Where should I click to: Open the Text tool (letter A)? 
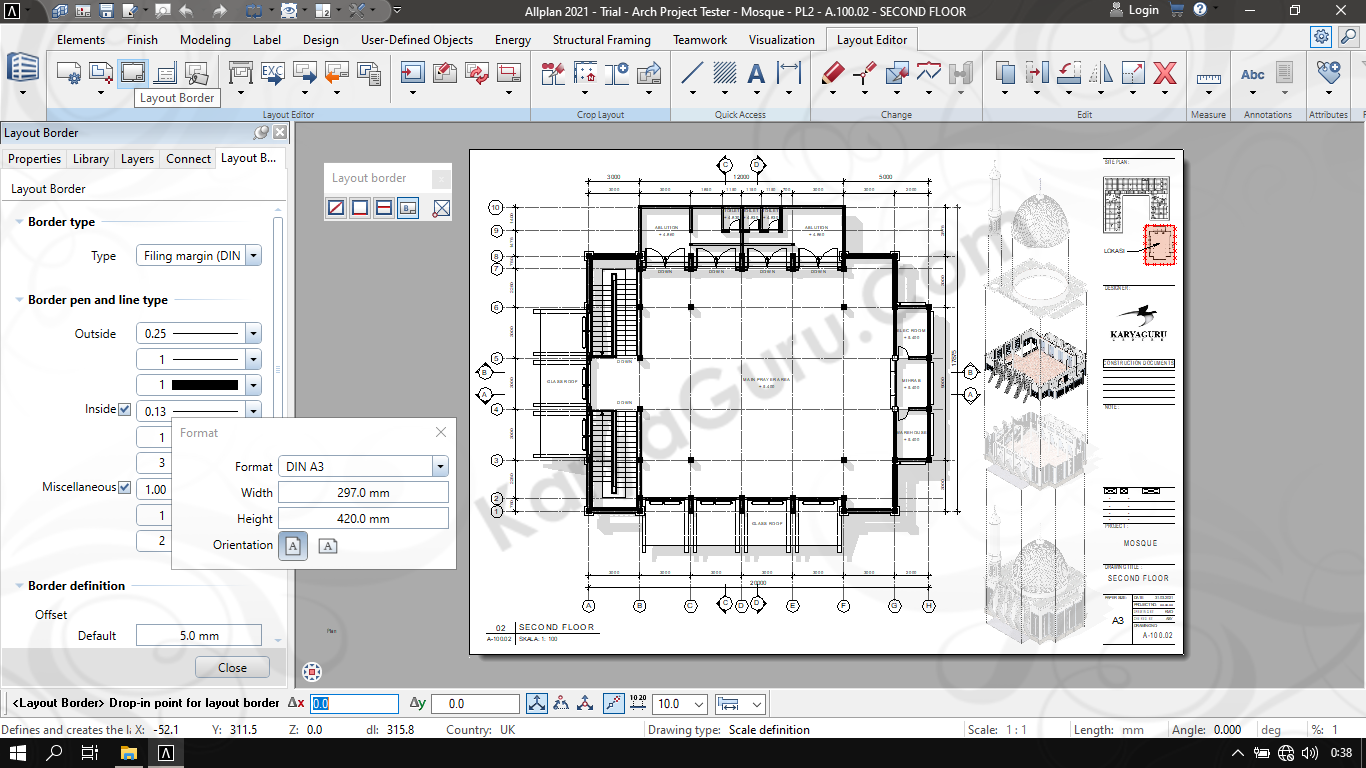(x=756, y=73)
